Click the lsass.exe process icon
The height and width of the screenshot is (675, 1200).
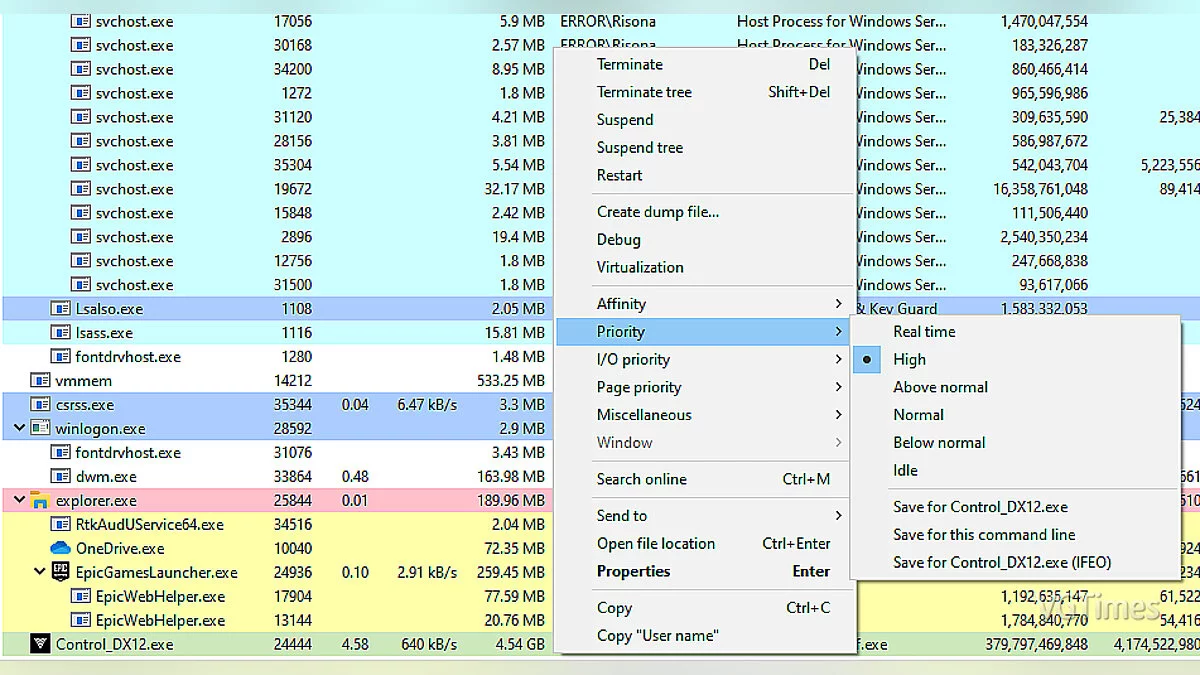pos(60,333)
